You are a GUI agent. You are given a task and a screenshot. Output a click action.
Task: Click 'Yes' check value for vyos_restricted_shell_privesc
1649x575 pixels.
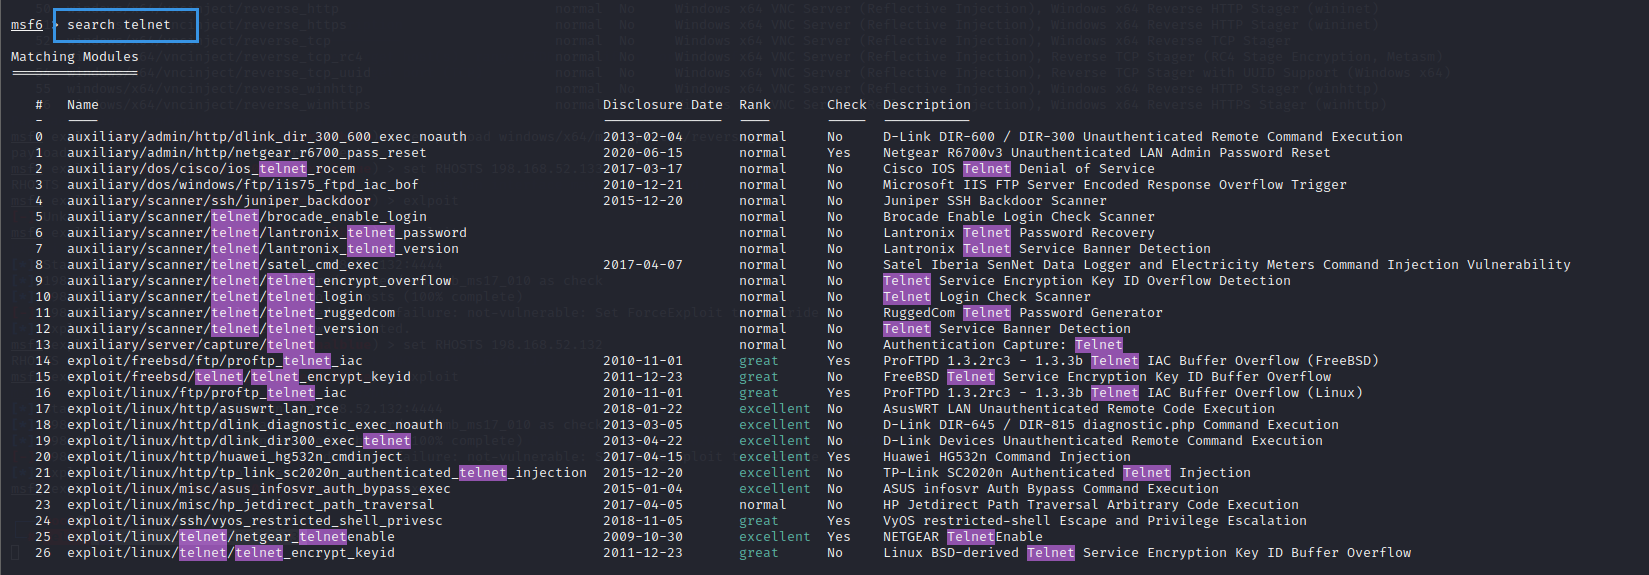pyautogui.click(x=839, y=521)
